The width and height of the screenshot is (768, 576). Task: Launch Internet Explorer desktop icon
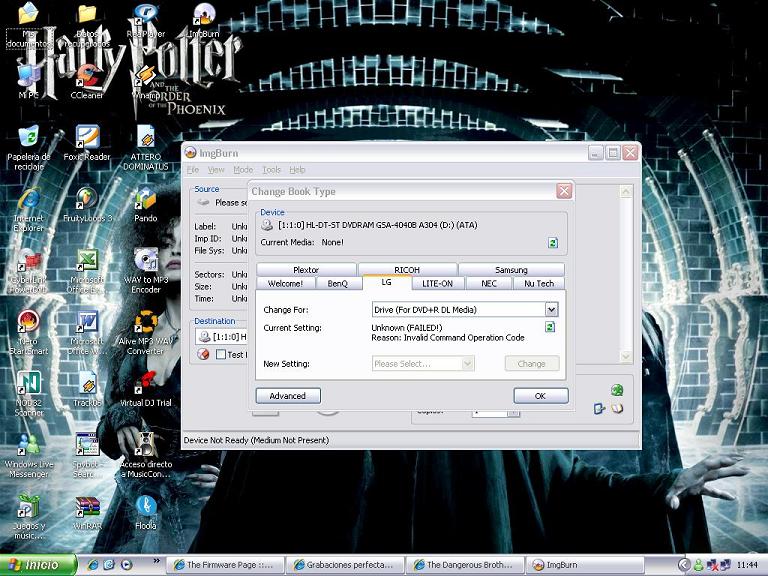pyautogui.click(x=28, y=210)
